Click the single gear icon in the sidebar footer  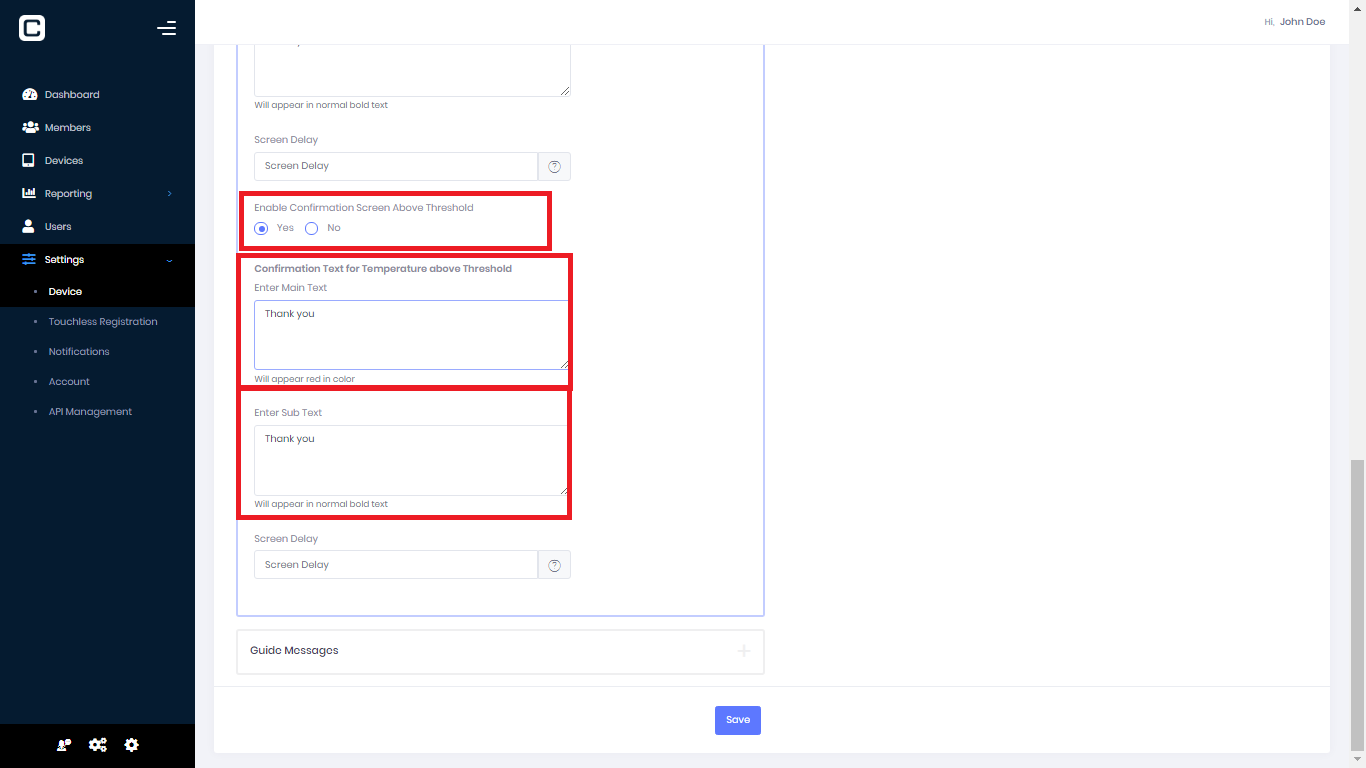point(131,745)
